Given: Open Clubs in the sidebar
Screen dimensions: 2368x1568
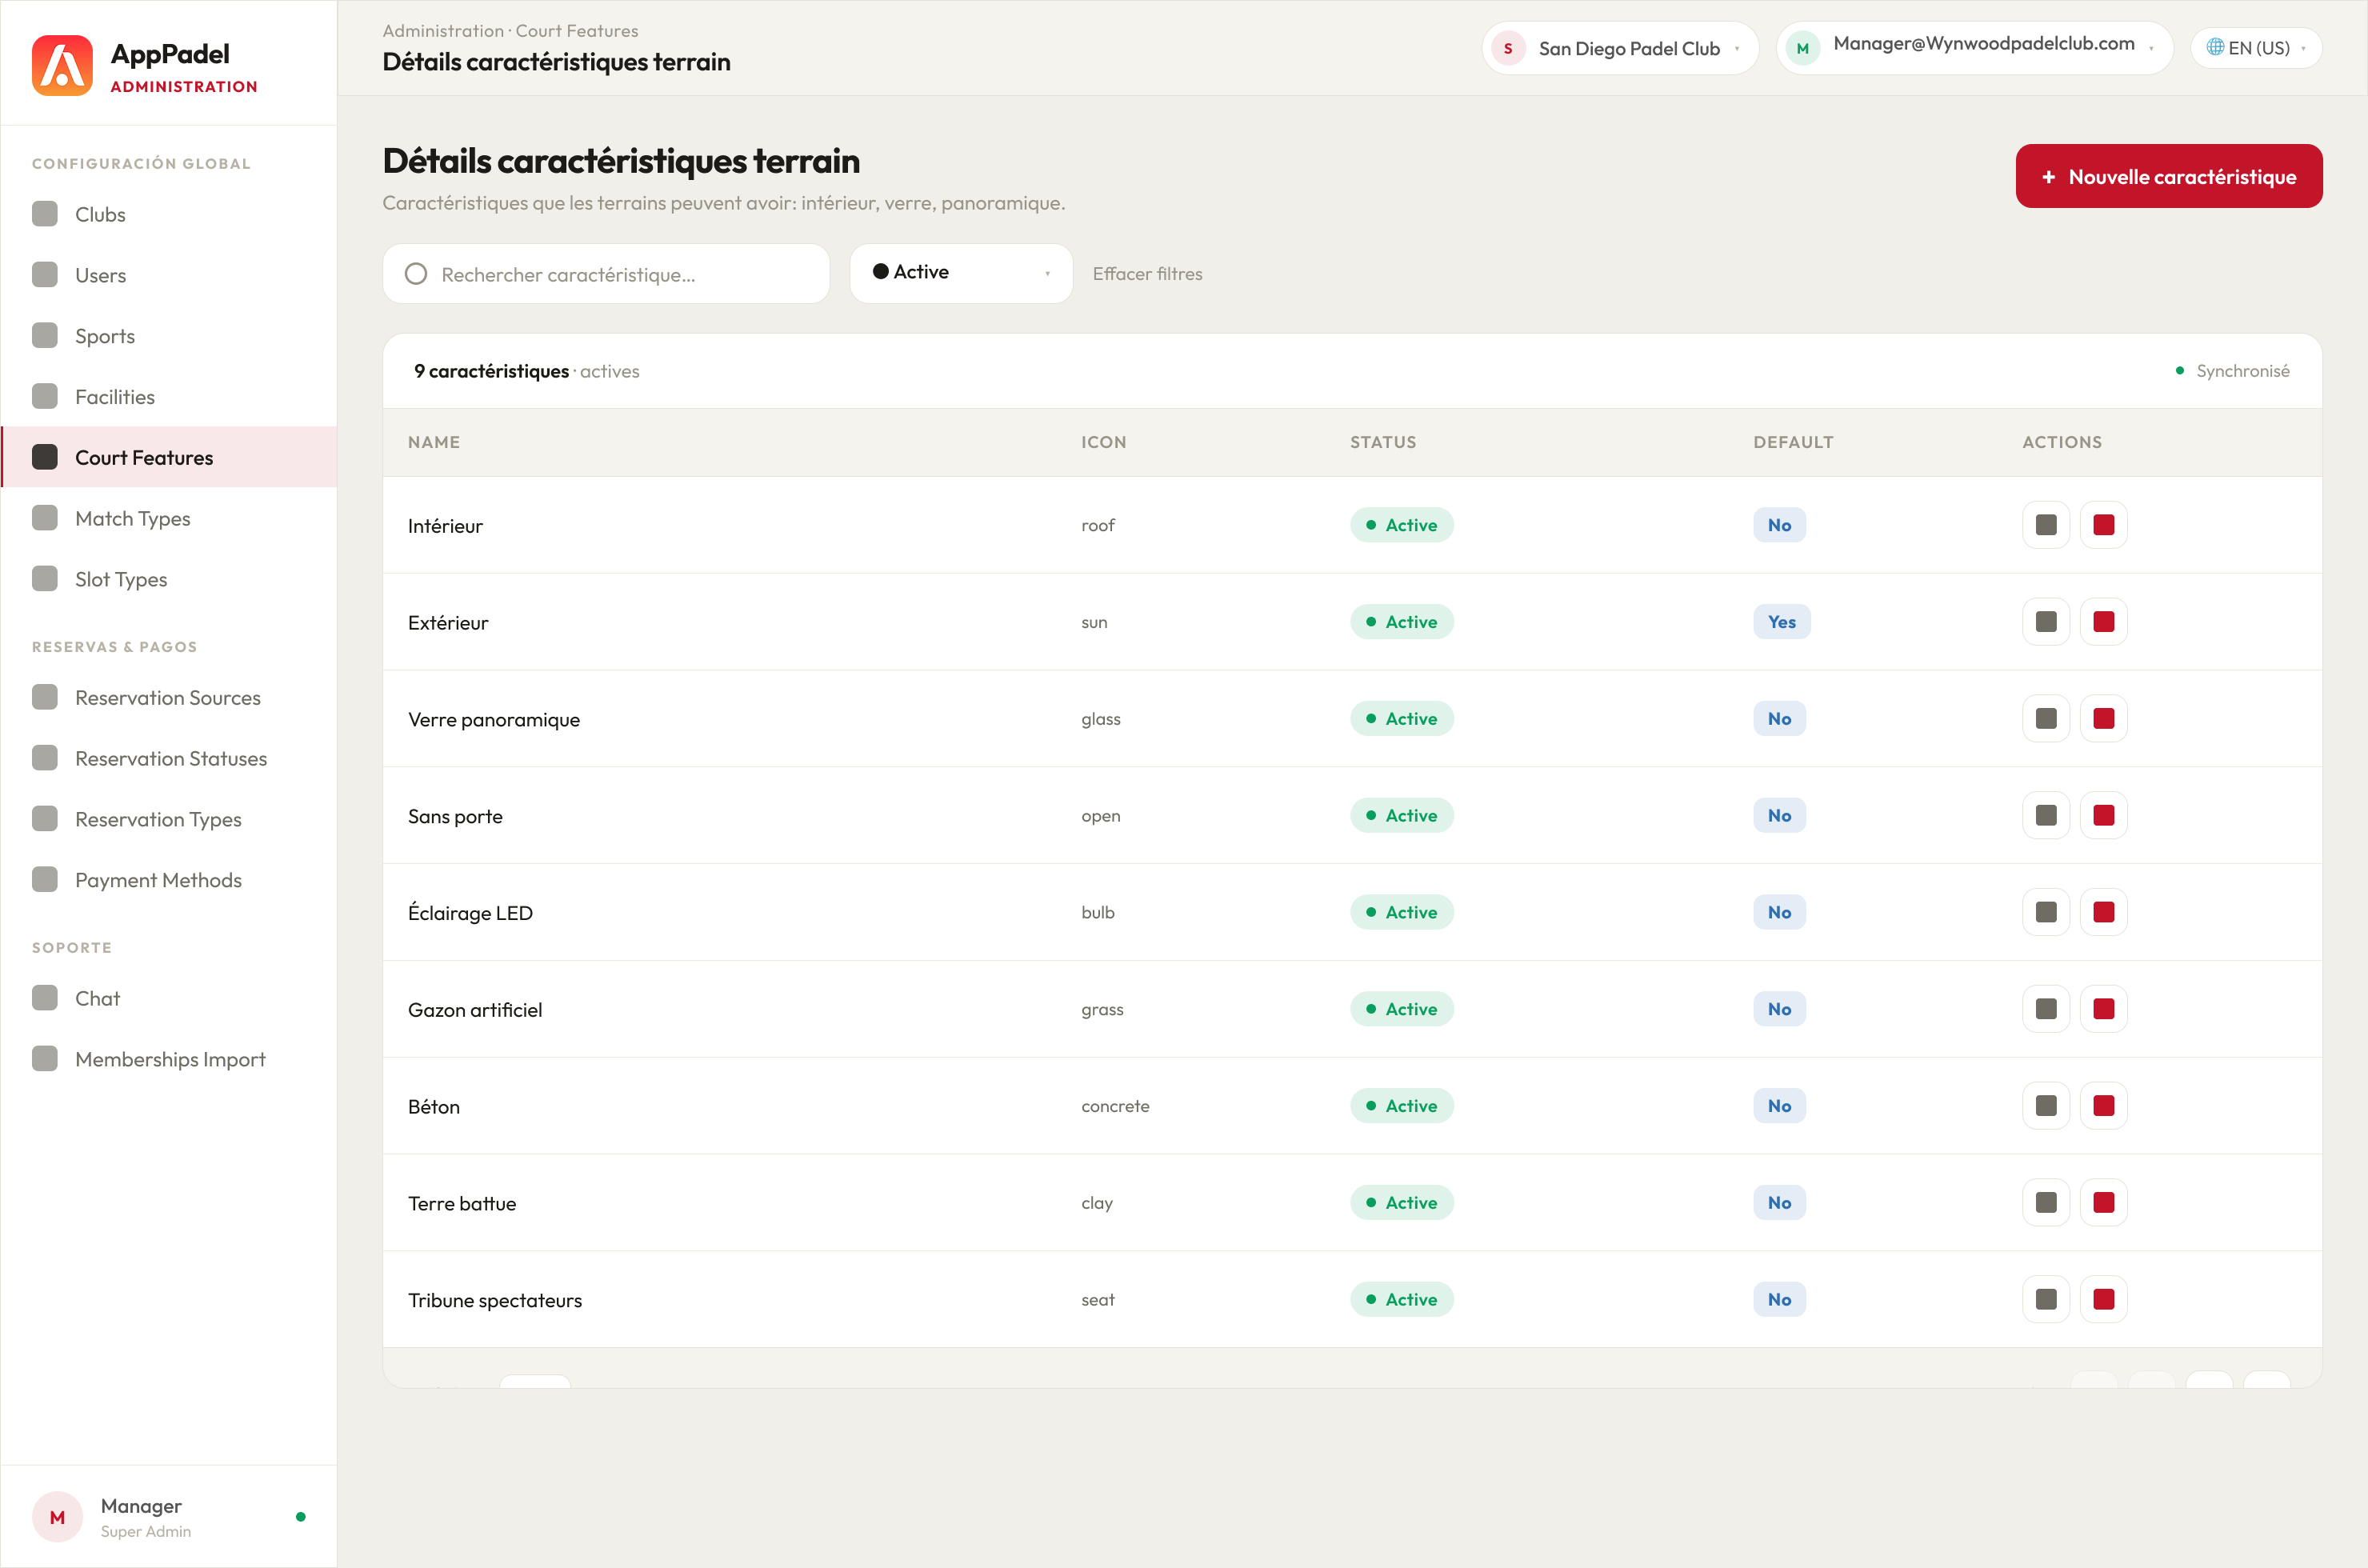Looking at the screenshot, I should tap(168, 214).
